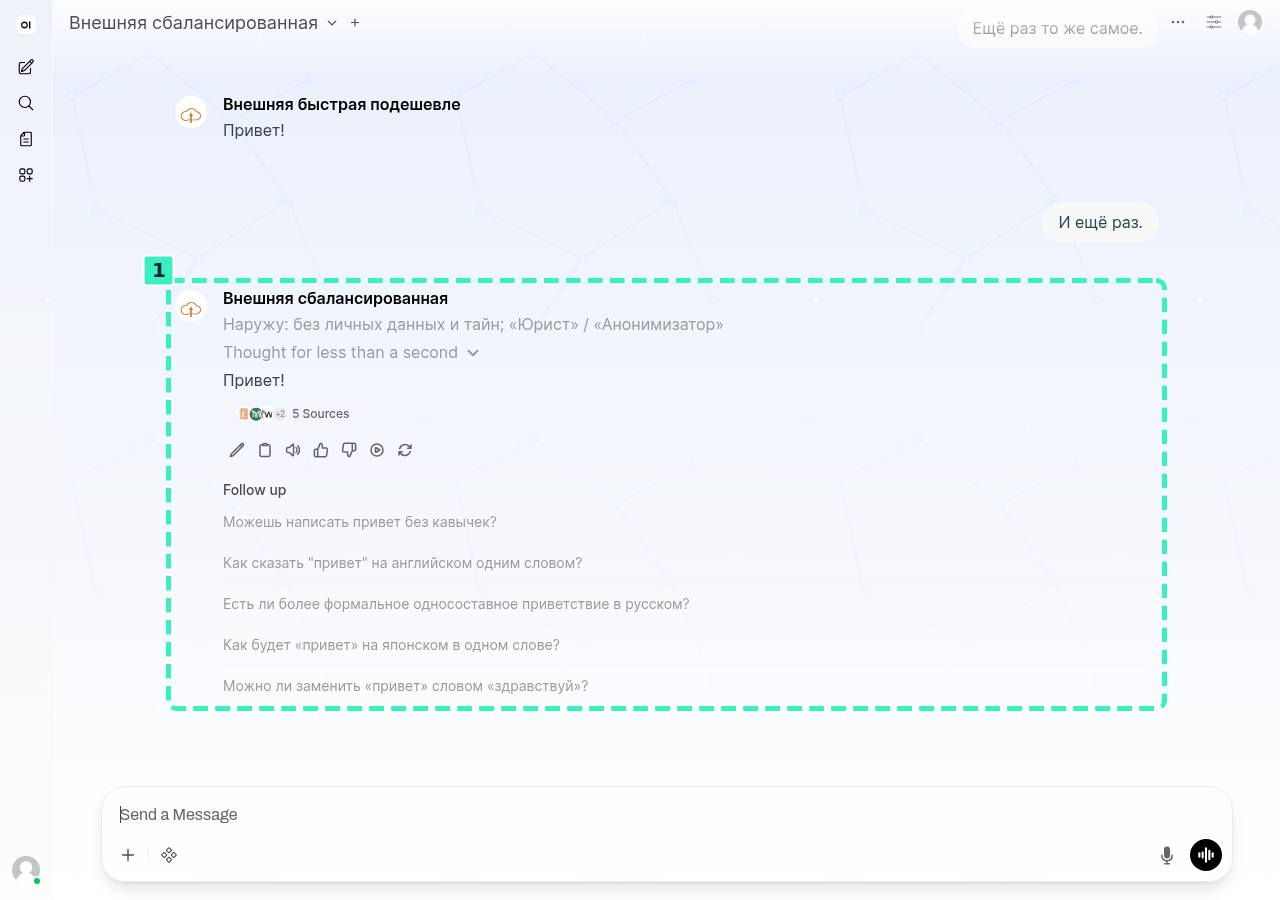Open notes from the left sidebar
Screen dimensions: 1280x900
(26, 139)
